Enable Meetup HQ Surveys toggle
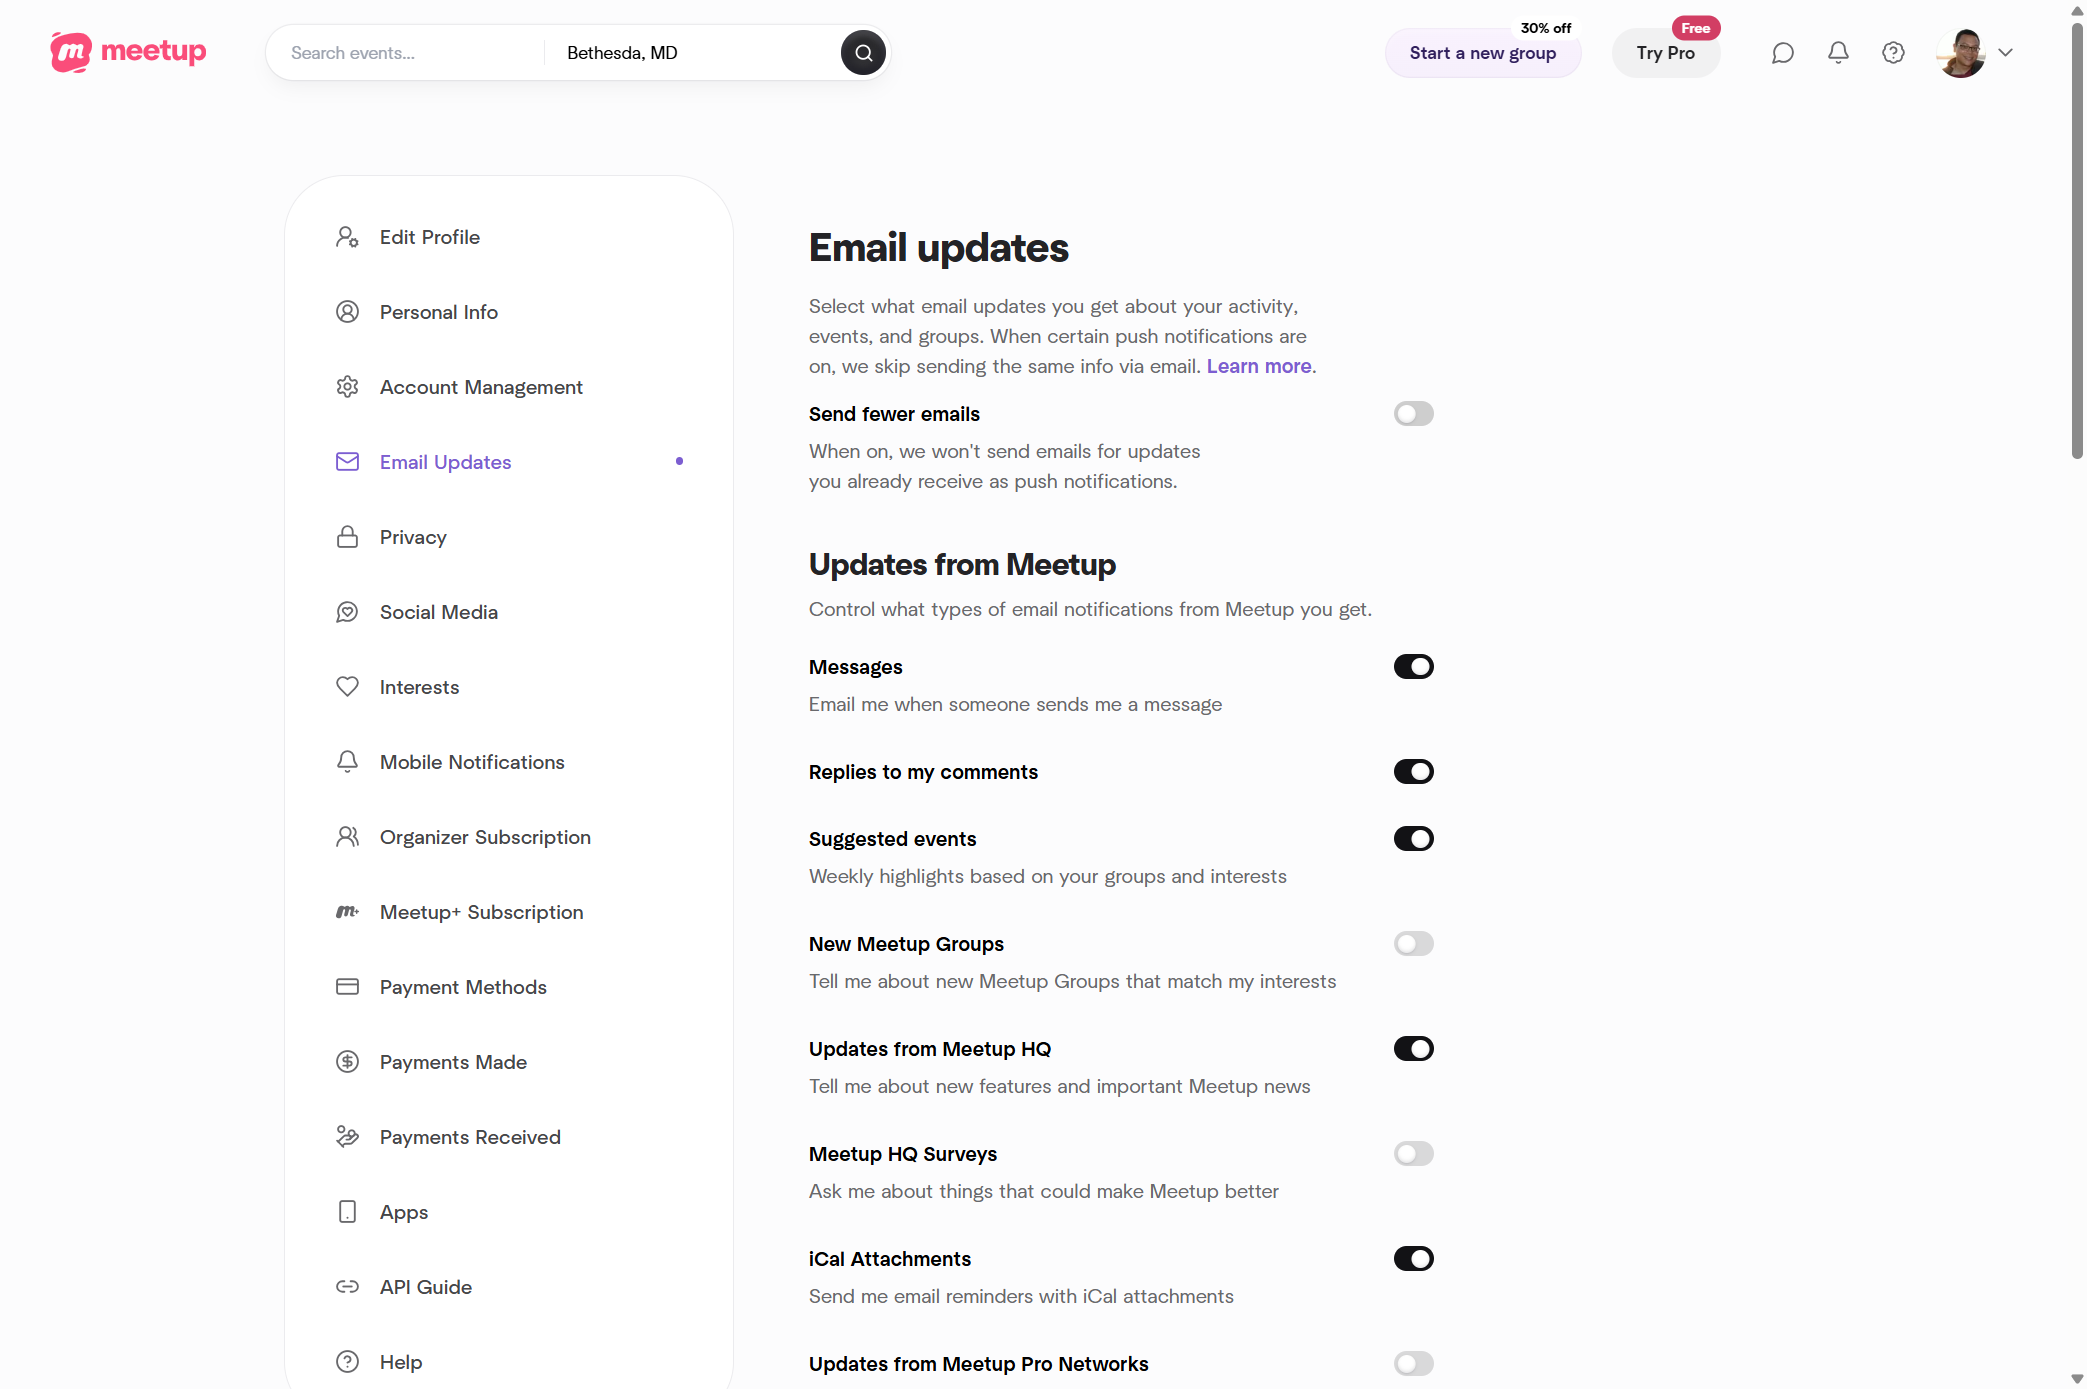Image resolution: width=2087 pixels, height=1389 pixels. coord(1413,1154)
